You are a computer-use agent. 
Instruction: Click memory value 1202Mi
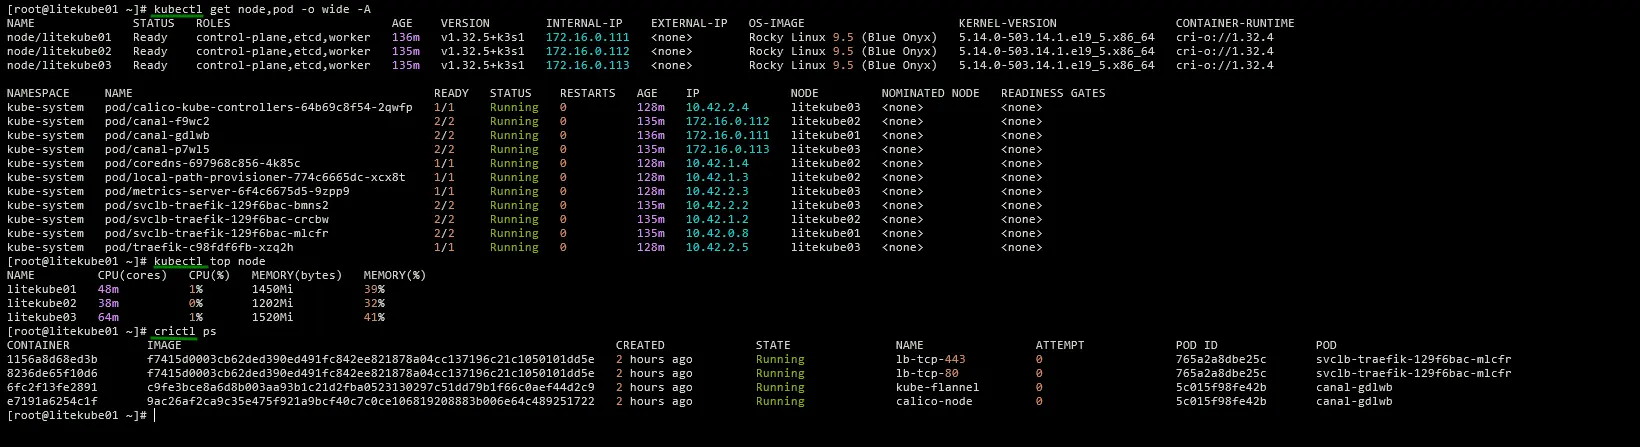[273, 303]
